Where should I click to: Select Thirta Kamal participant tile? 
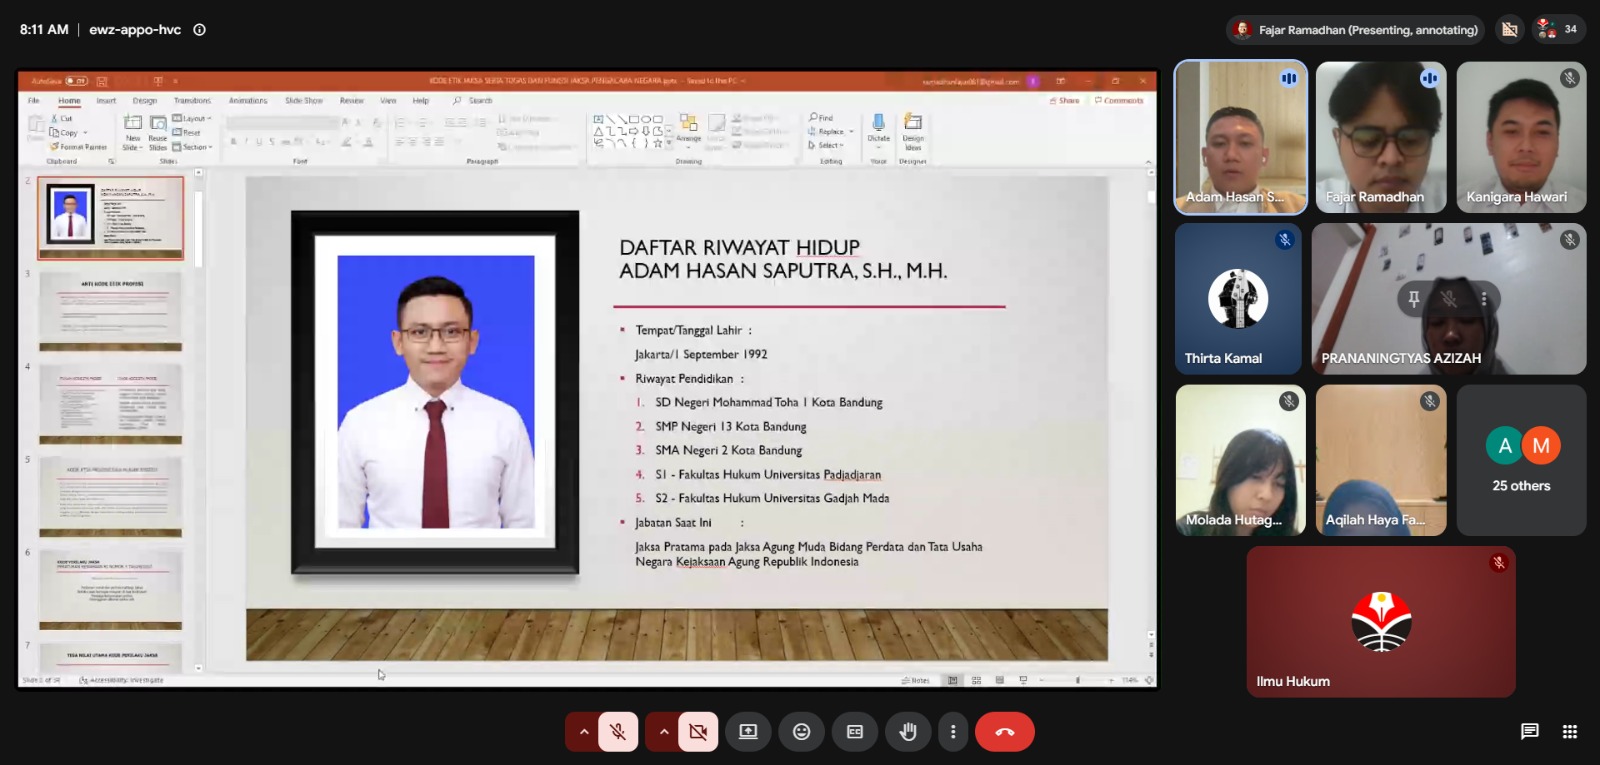click(1239, 298)
